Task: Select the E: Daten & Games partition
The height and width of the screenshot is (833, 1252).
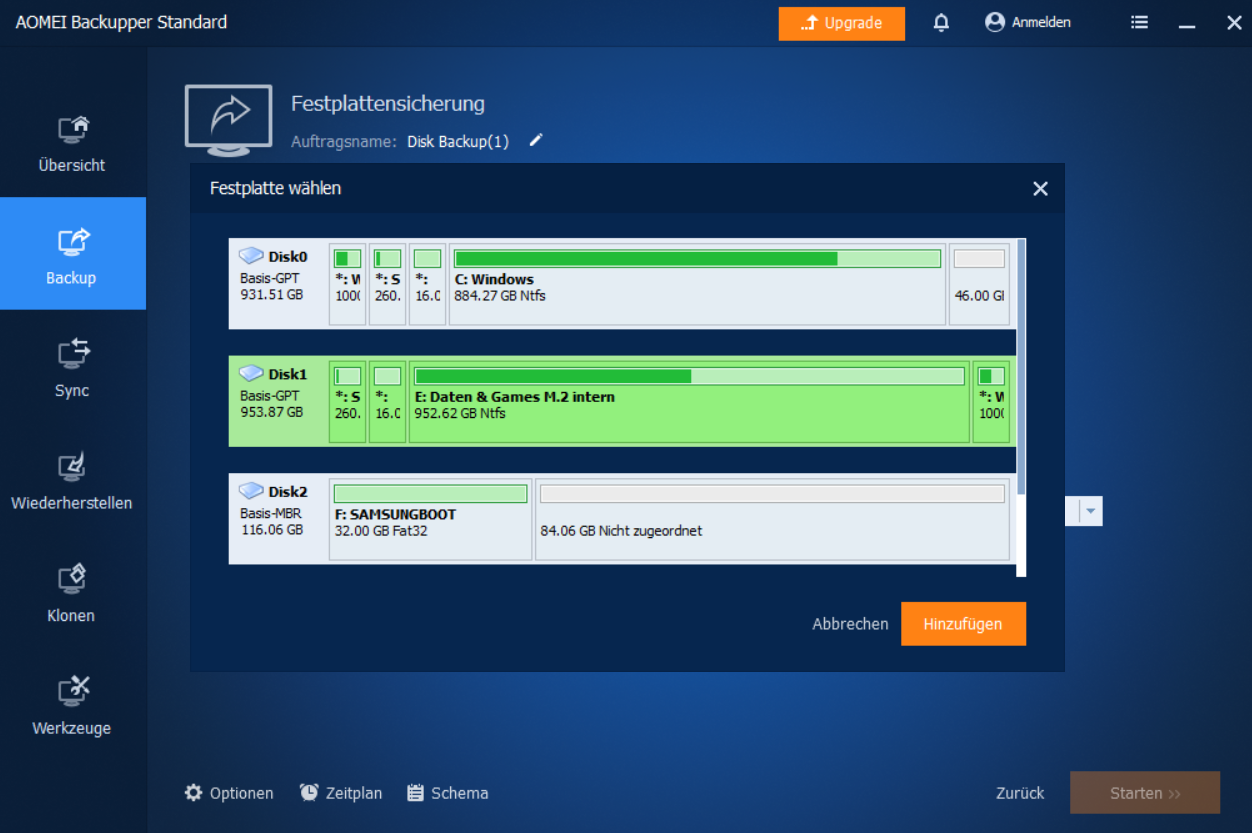Action: tap(689, 402)
